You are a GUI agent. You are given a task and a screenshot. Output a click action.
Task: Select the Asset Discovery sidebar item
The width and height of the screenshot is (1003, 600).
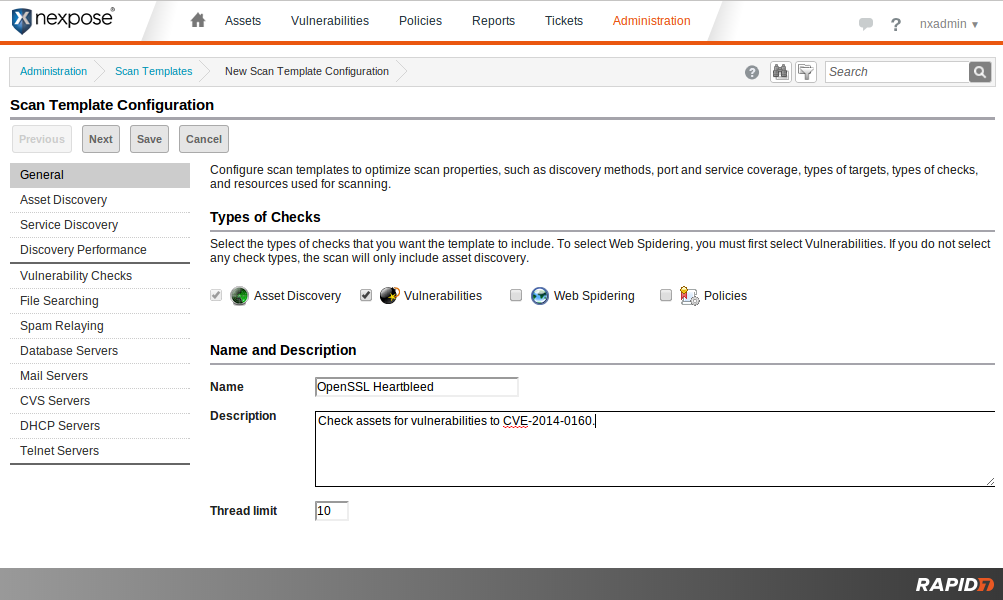63,200
